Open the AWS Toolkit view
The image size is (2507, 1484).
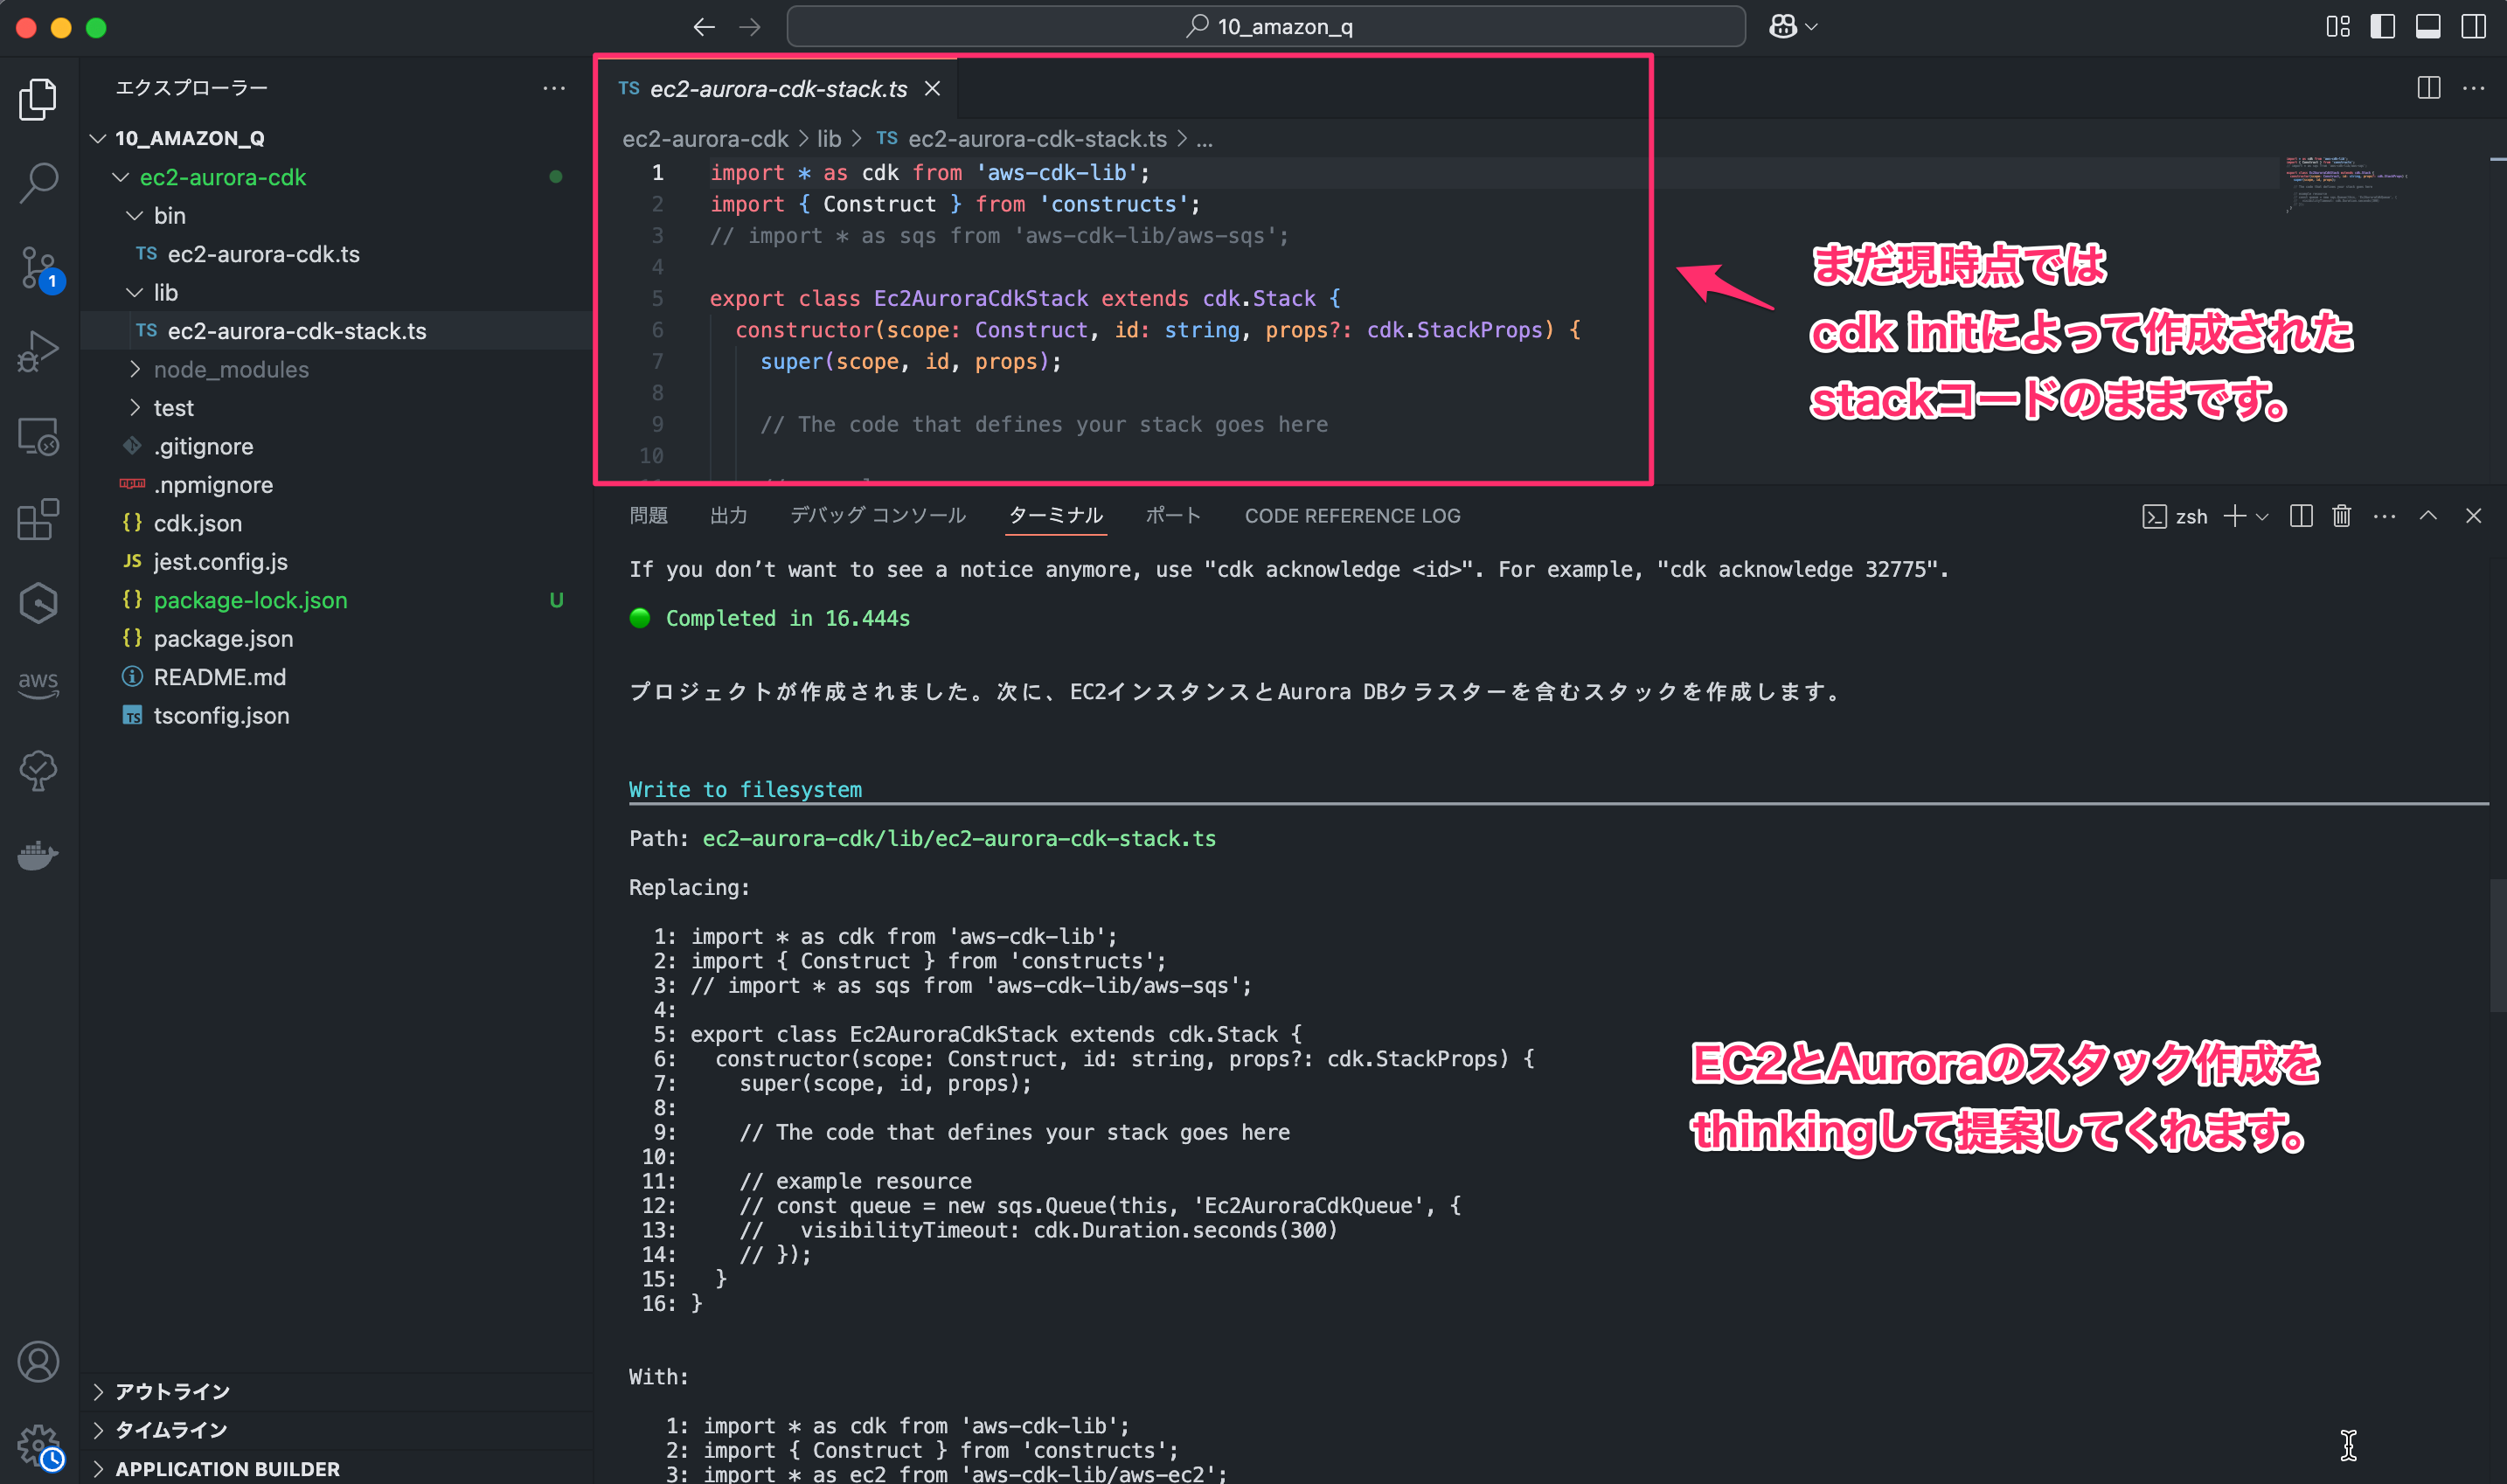point(38,685)
